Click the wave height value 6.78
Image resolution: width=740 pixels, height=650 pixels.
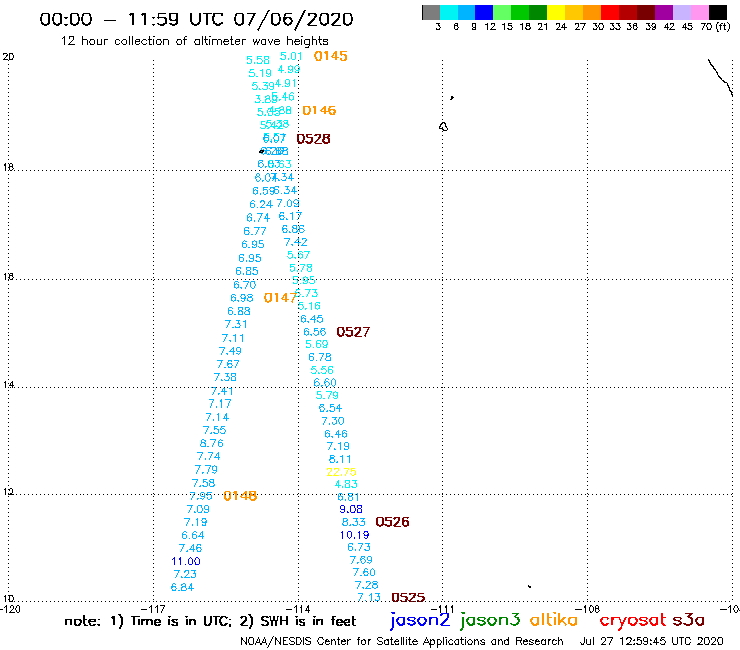320,357
